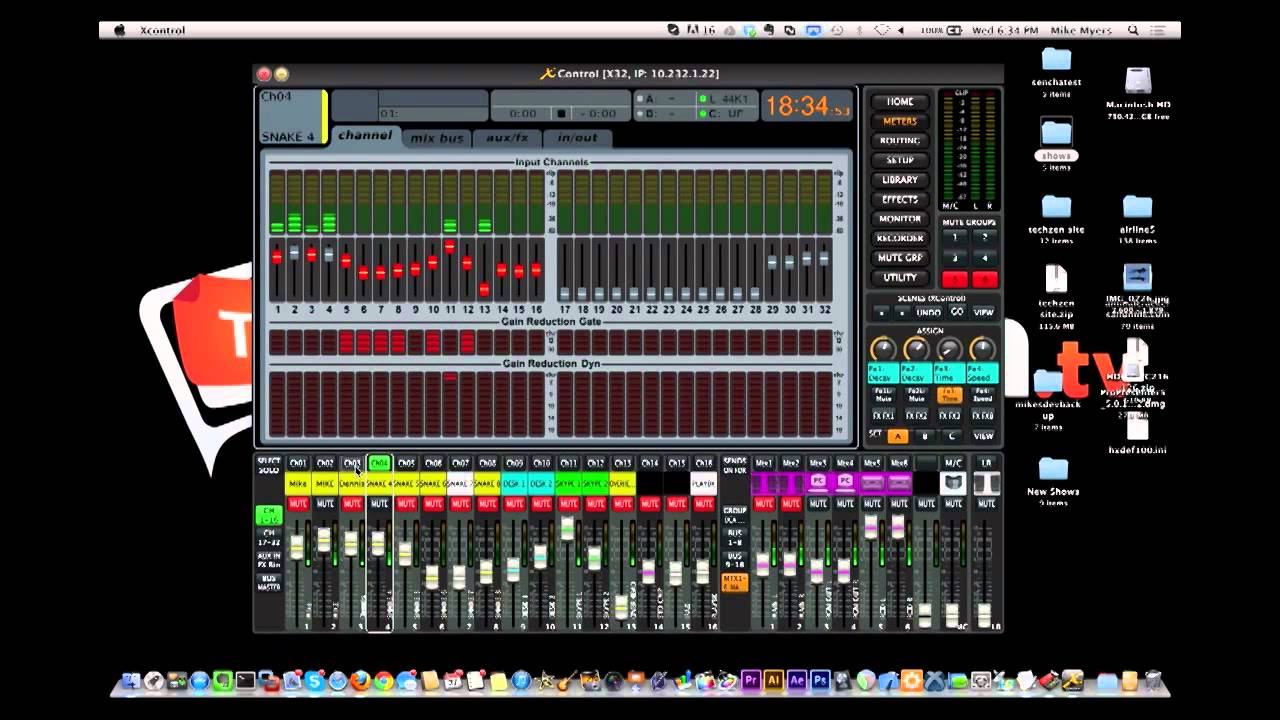
Task: Enable mute group 1
Action: point(954,238)
